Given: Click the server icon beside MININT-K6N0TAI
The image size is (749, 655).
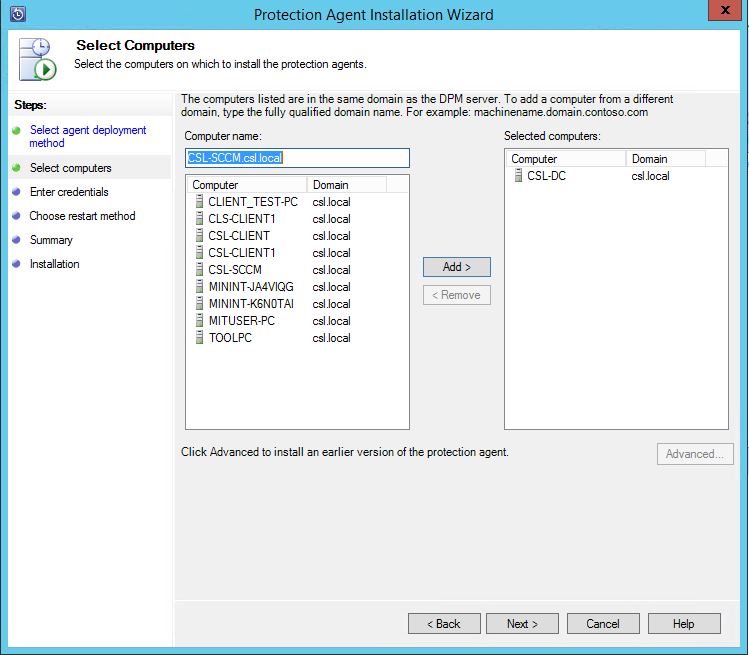Looking at the screenshot, I should (x=200, y=303).
